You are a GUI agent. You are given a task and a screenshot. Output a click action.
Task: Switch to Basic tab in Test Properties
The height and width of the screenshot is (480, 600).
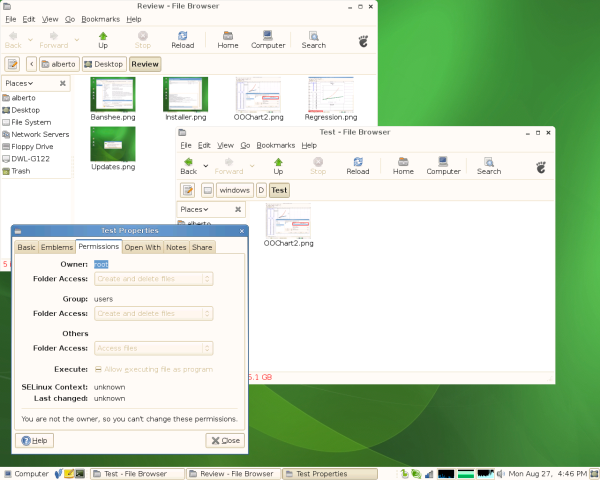26,247
